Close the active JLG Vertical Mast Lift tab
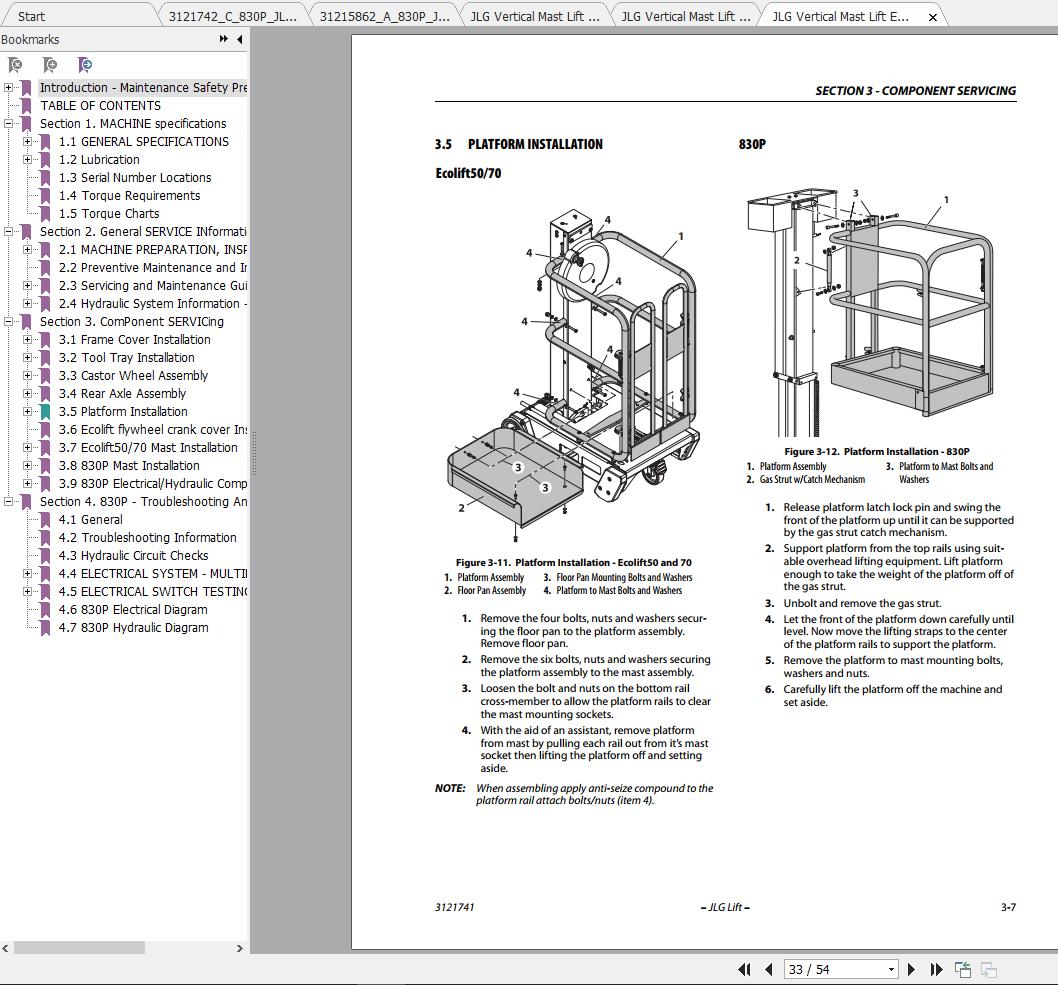 tap(932, 17)
